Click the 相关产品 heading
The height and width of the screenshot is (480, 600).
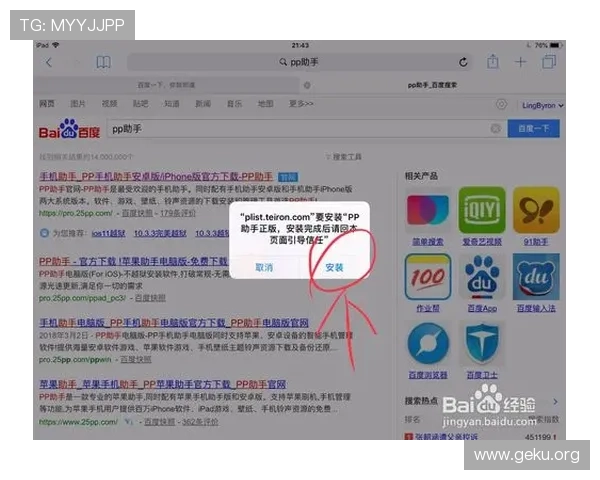click(x=421, y=176)
